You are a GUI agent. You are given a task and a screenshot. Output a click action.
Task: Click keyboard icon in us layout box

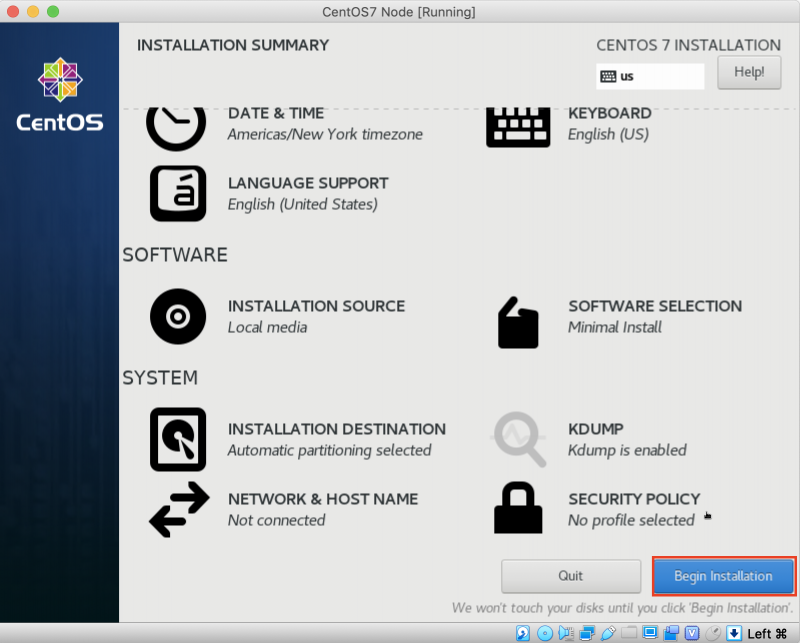pyautogui.click(x=608, y=77)
